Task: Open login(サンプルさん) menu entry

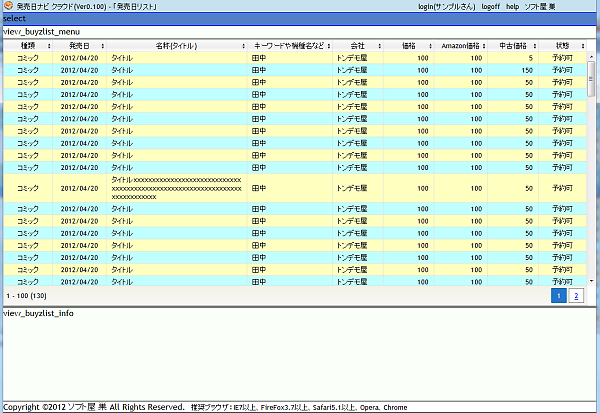Action: pos(447,7)
